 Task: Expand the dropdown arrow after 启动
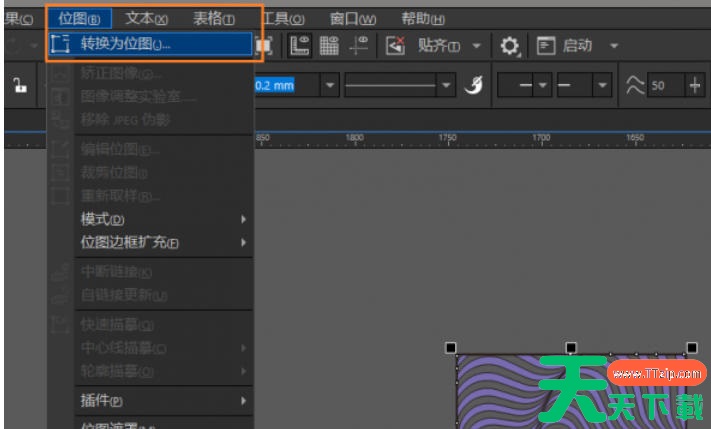614,45
